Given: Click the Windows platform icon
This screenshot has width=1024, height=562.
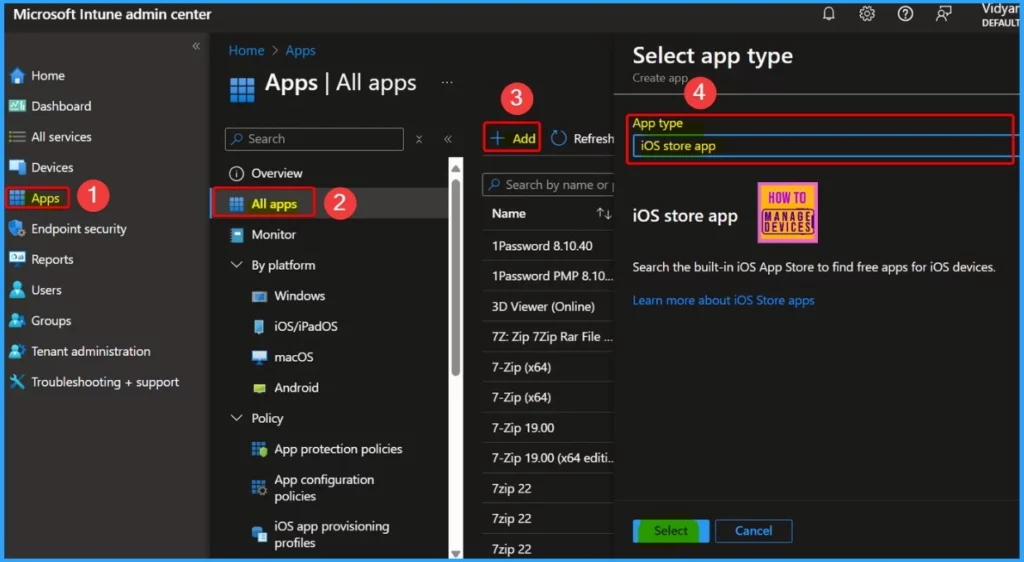Looking at the screenshot, I should point(259,296).
